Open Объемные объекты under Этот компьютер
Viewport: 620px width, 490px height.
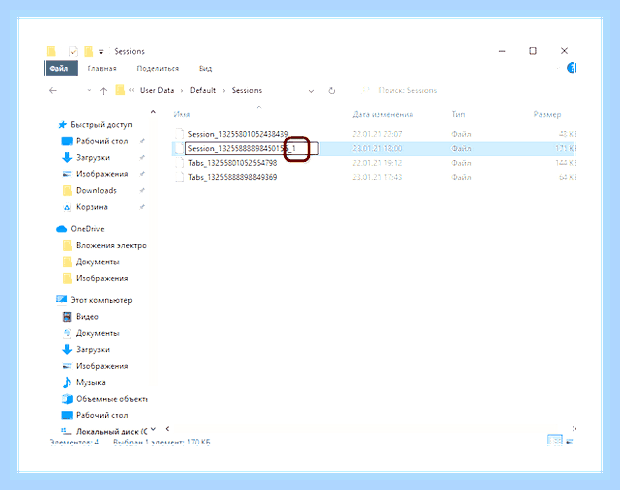pos(112,399)
